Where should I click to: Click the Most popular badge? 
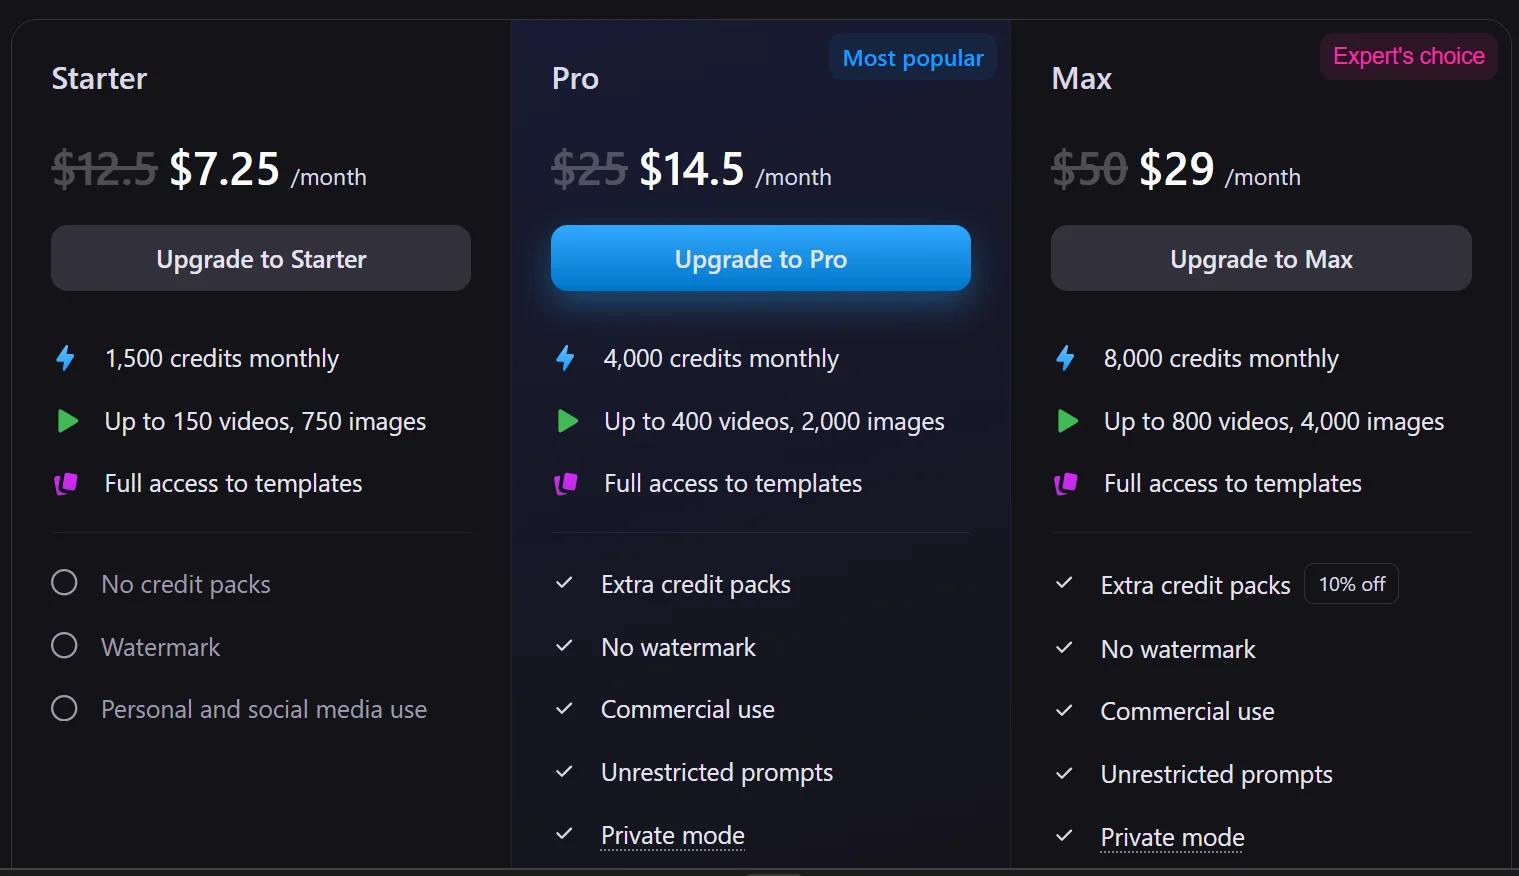(x=912, y=58)
